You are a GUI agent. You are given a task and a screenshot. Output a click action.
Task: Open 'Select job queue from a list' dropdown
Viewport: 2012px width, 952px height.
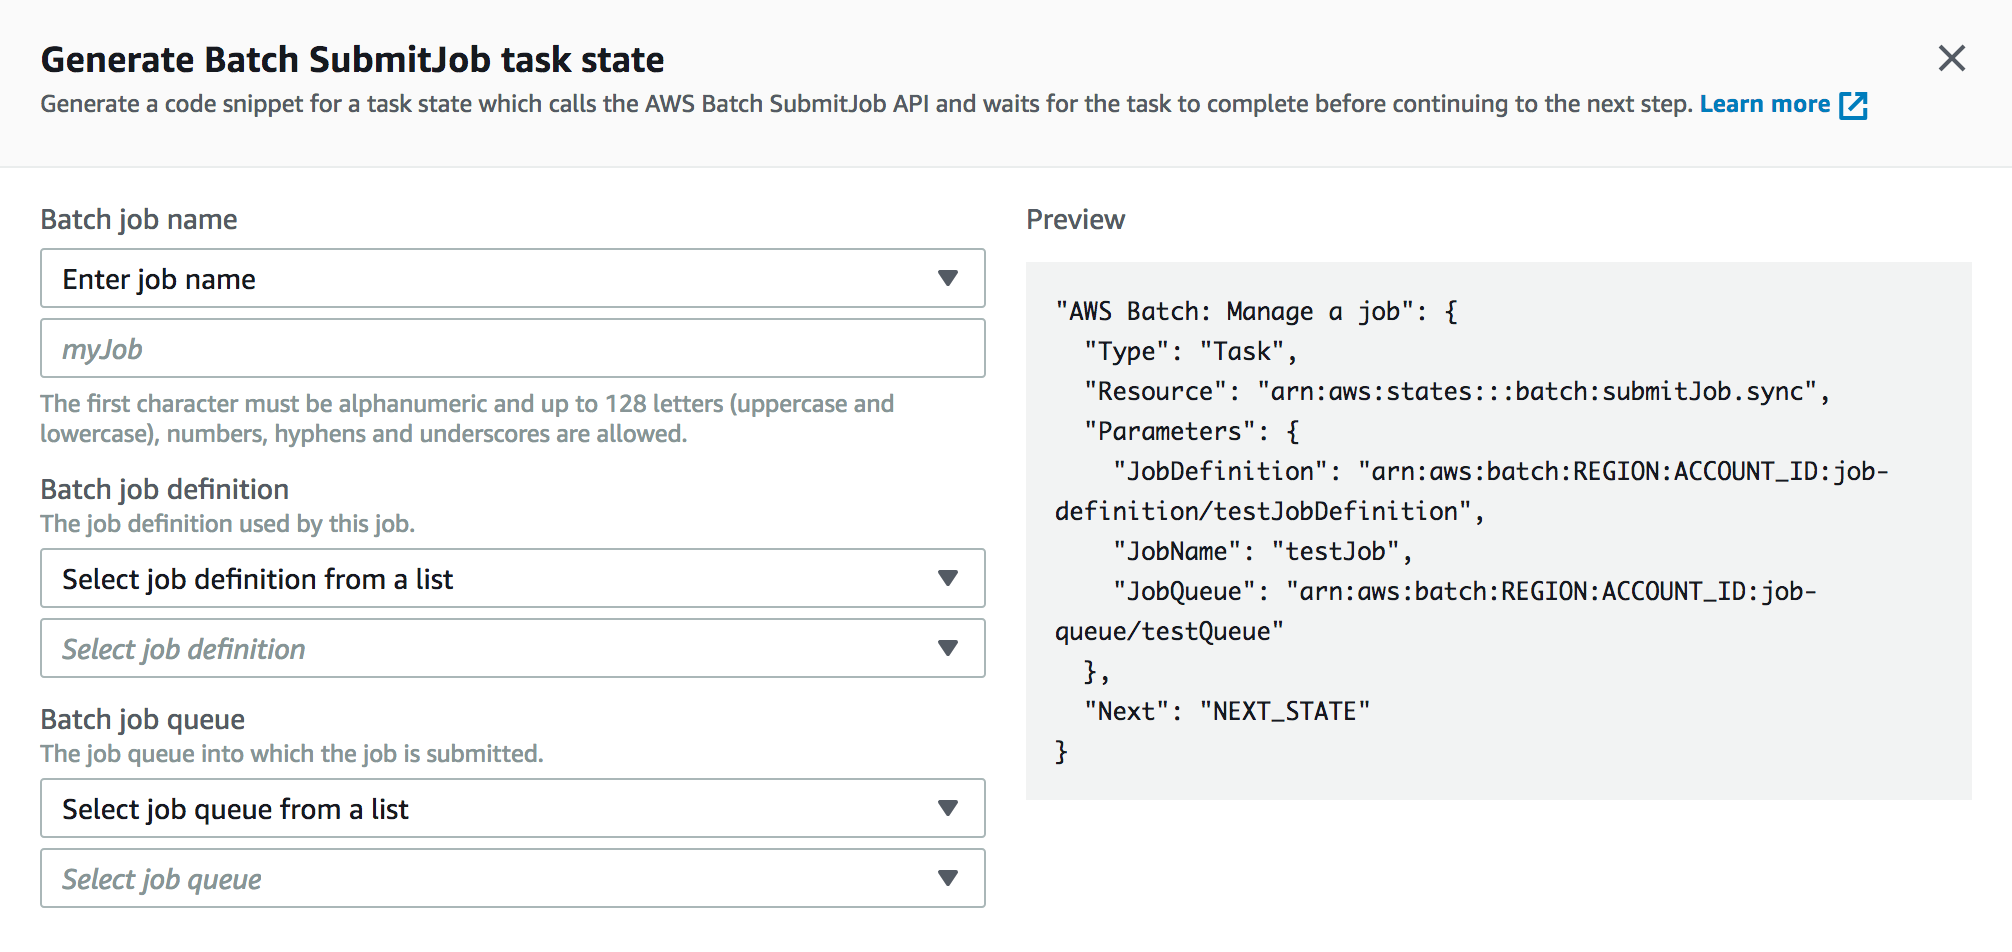513,808
